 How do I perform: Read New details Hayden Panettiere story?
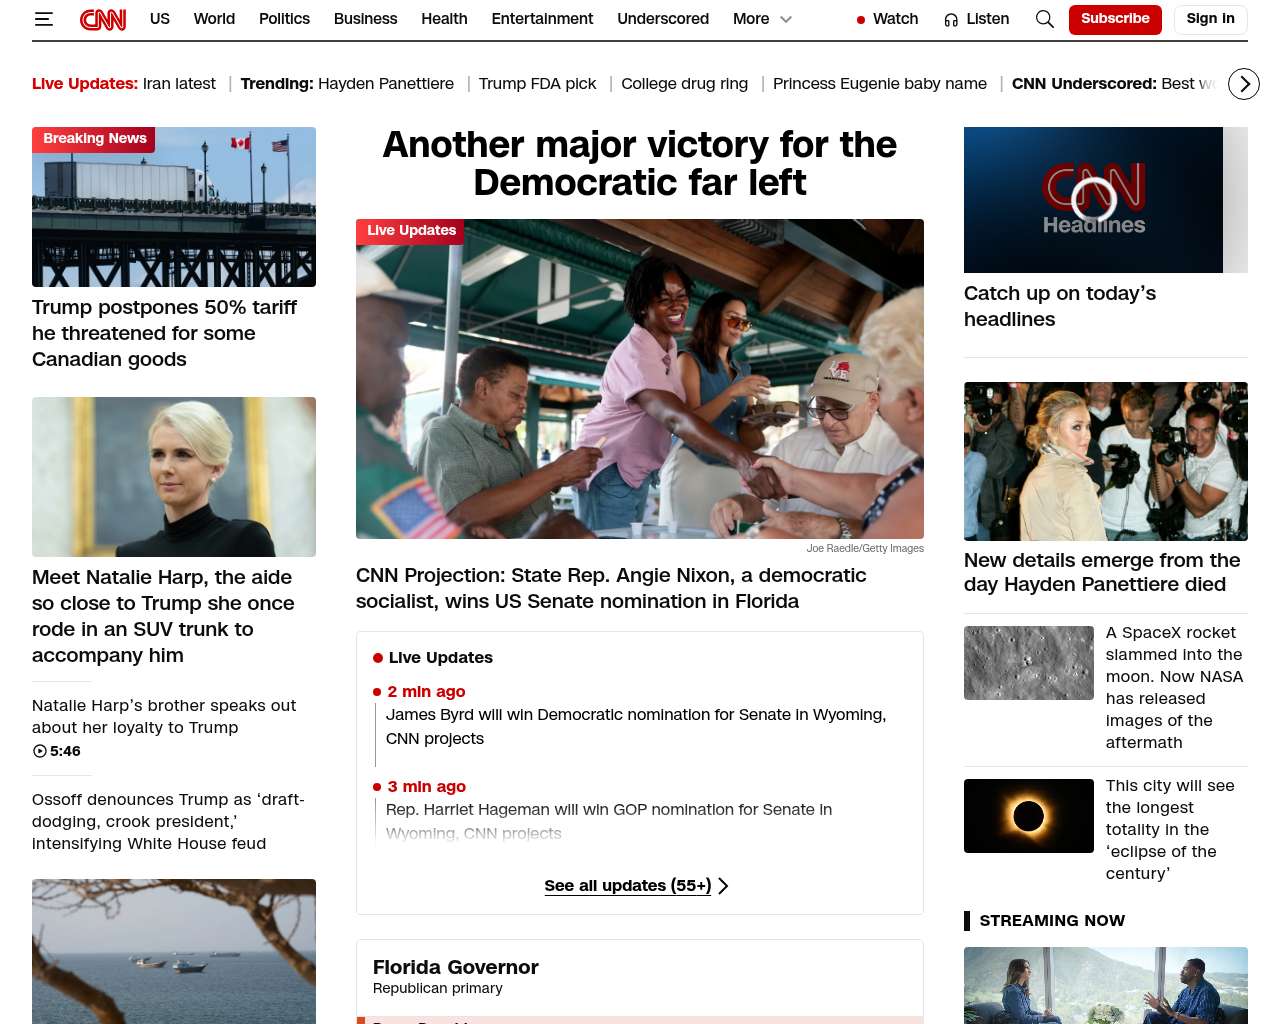pos(1102,572)
